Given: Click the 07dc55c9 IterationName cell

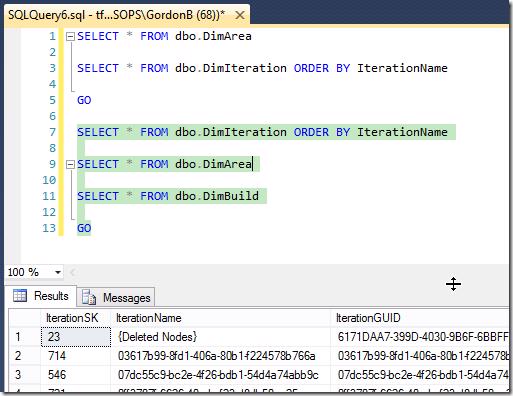Looking at the screenshot, I should (x=221, y=375).
